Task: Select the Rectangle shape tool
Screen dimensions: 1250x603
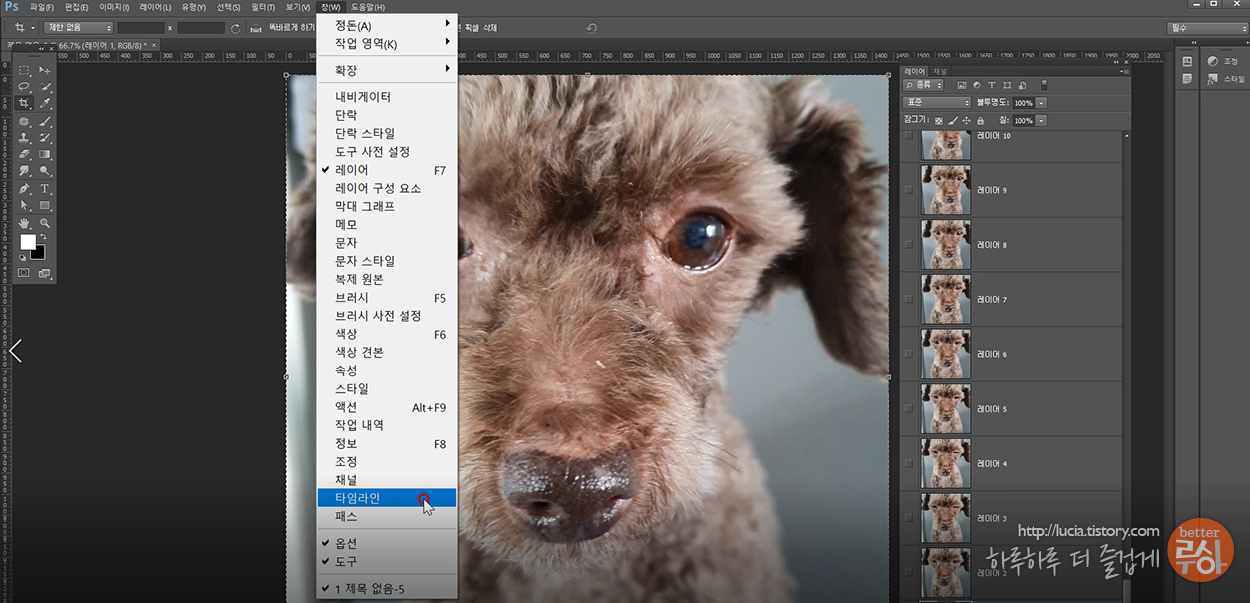Action: (x=45, y=204)
